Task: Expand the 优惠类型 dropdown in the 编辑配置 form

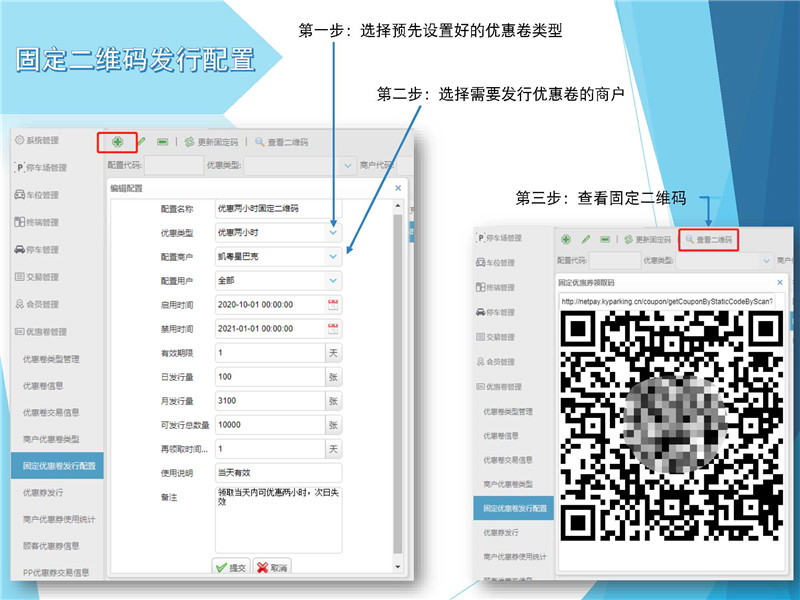Action: pos(333,233)
